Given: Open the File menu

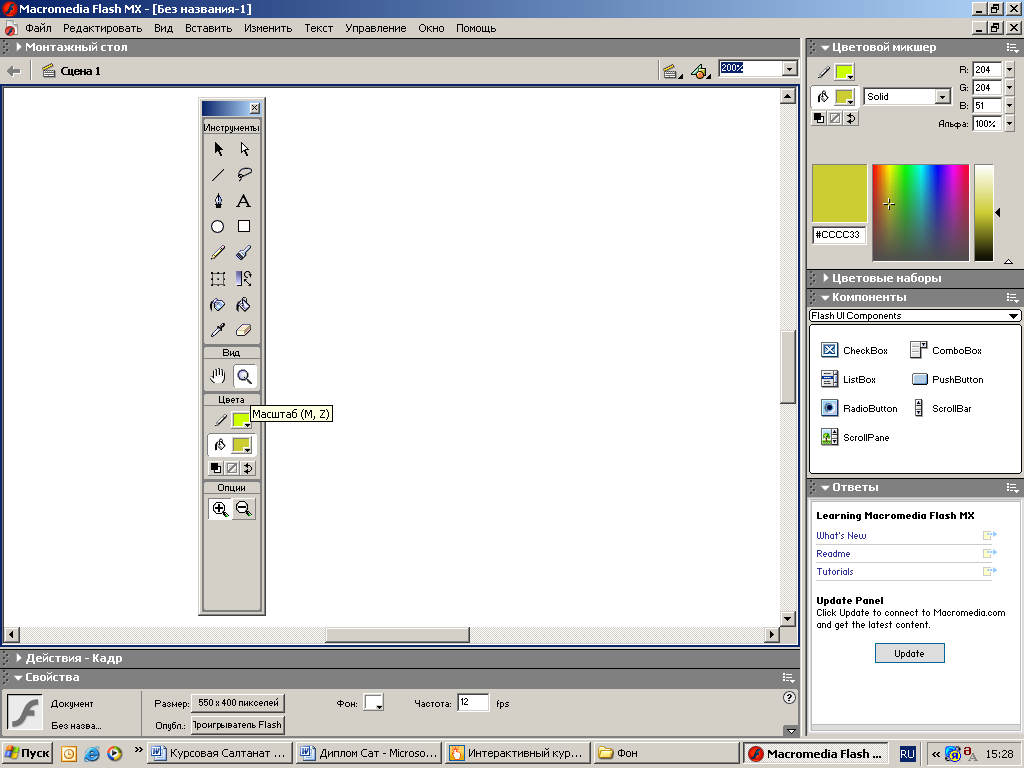Looking at the screenshot, I should (x=38, y=28).
